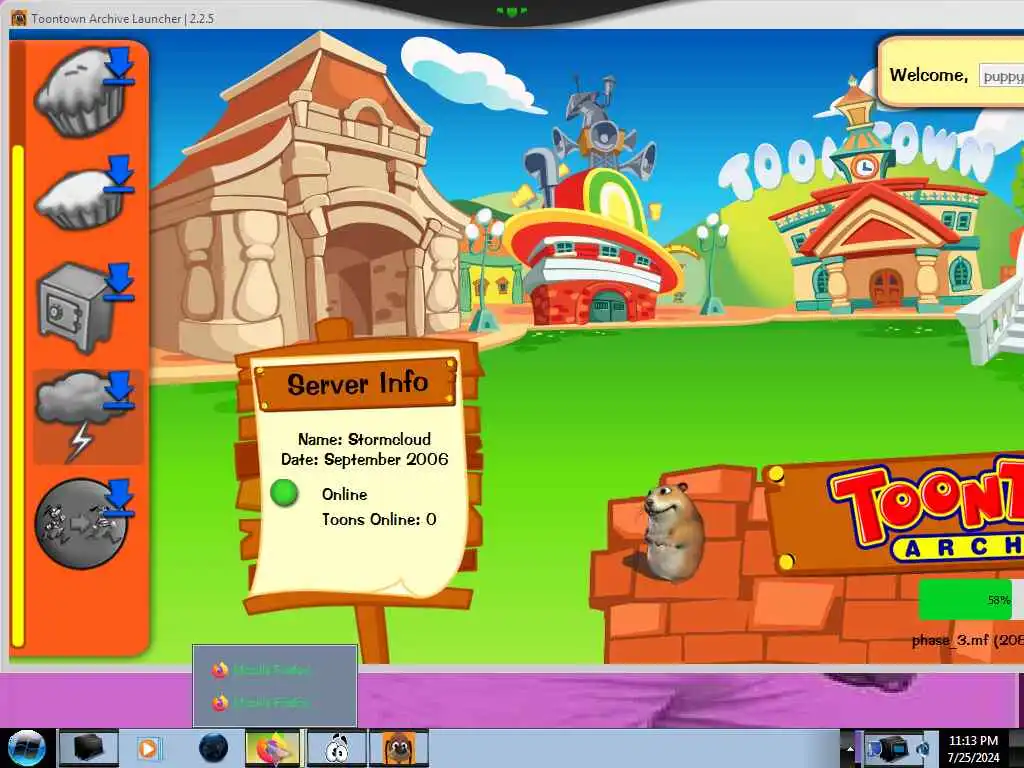Viewport: 1024px width, 768px height.
Task: Switch to the dog-icon Toontown Archive Launcher taskbar button
Action: coord(399,748)
